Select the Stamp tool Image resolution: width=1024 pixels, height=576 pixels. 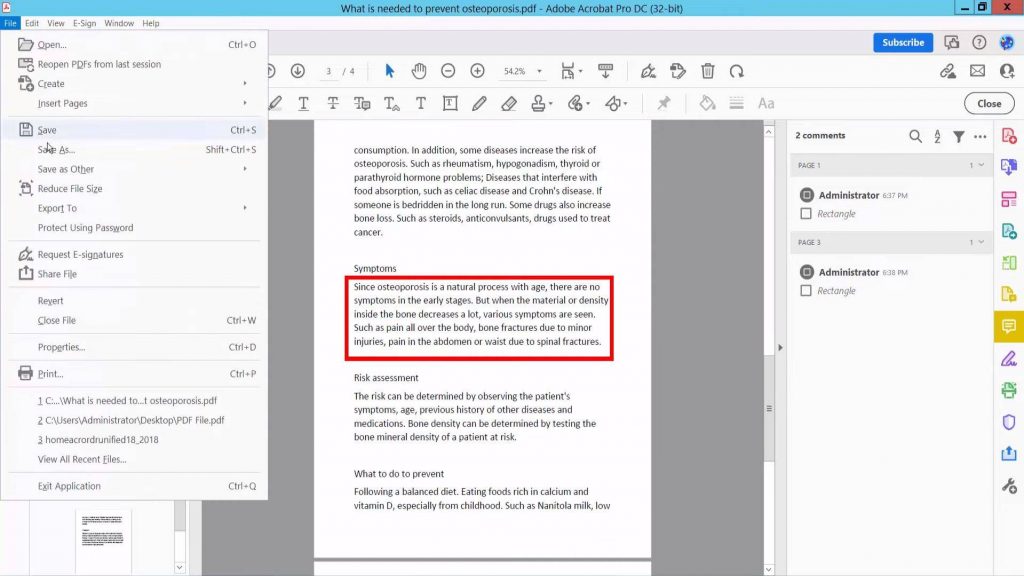click(x=539, y=103)
